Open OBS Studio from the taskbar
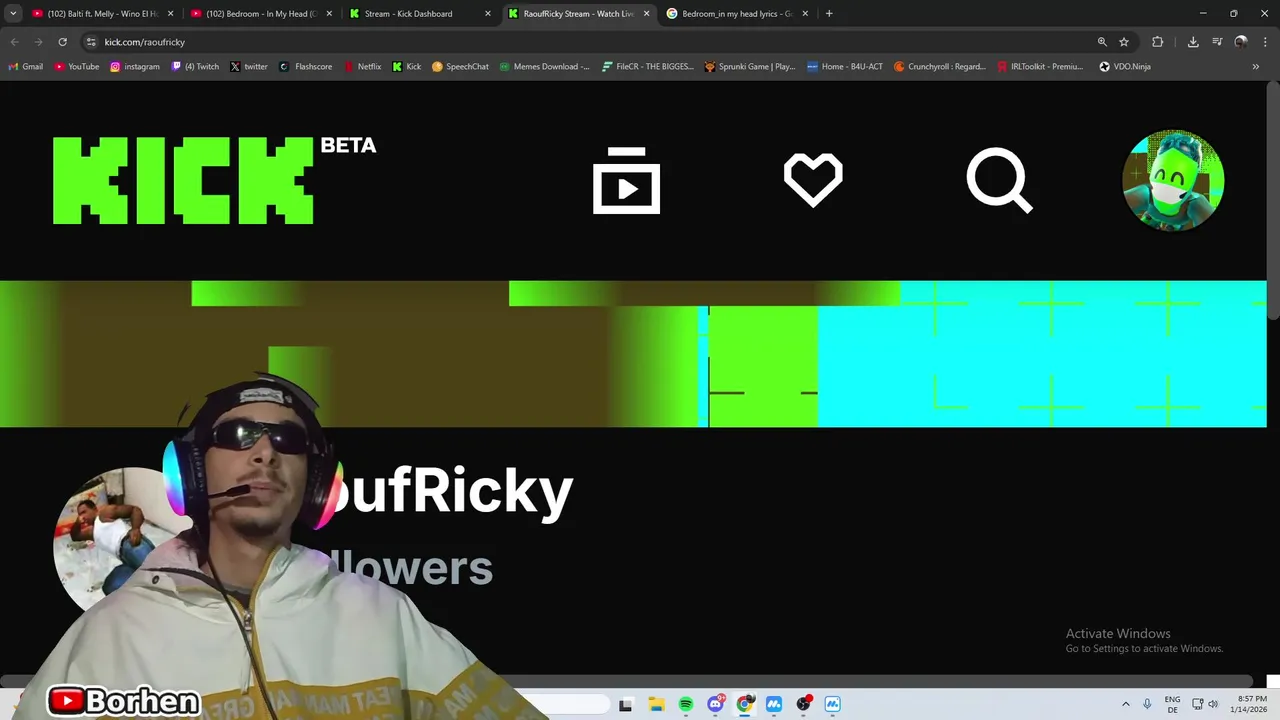 click(803, 704)
